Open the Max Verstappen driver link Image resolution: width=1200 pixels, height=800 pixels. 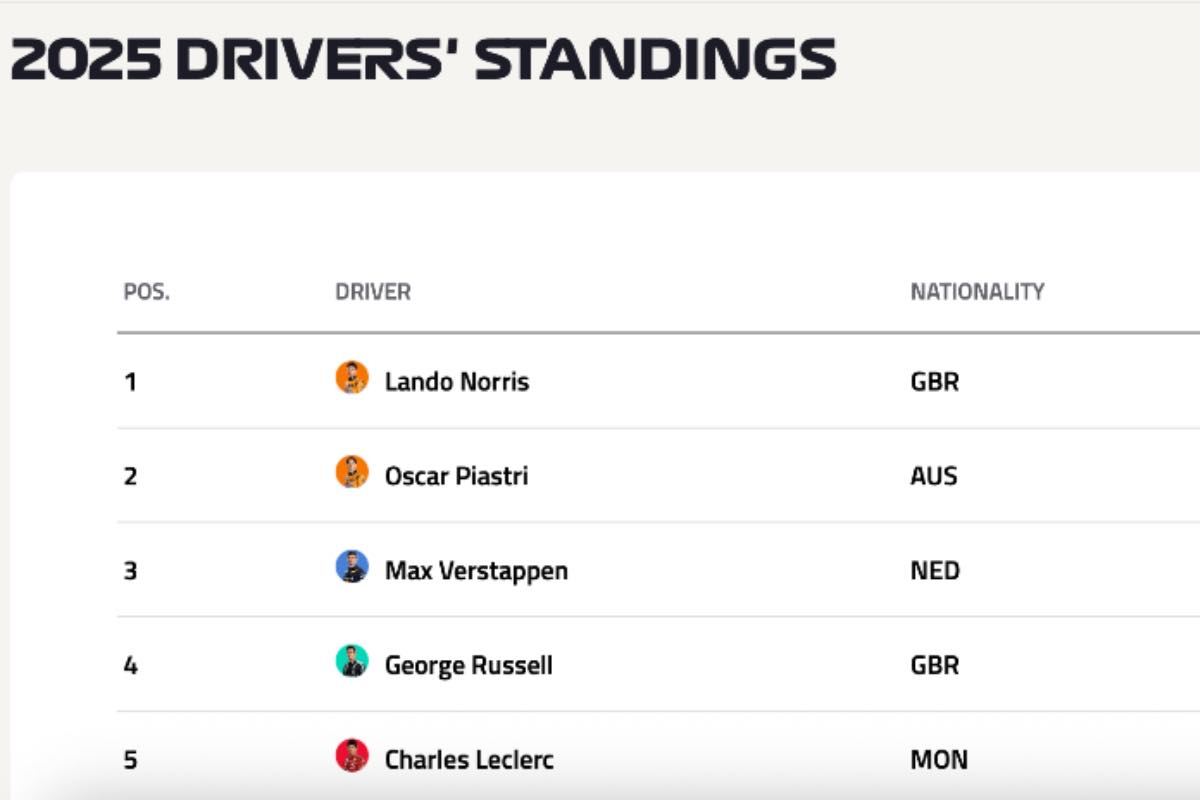pos(476,570)
